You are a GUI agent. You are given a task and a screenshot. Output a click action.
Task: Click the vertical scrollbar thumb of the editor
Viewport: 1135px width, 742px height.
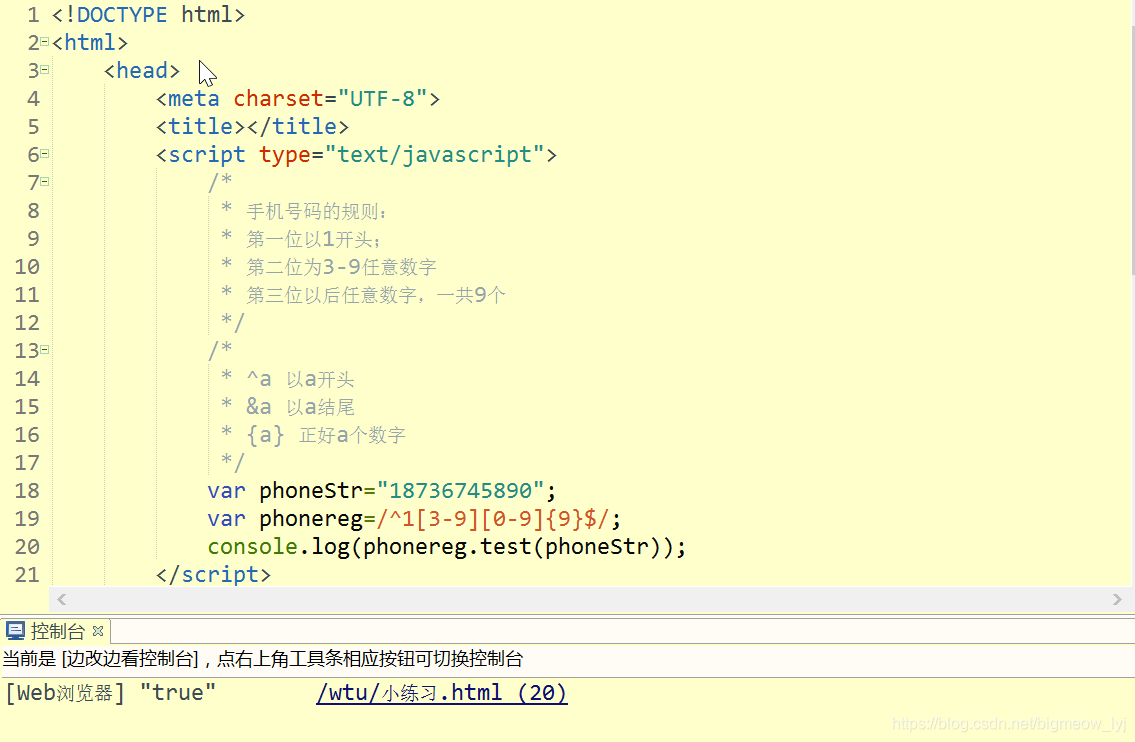1132,151
